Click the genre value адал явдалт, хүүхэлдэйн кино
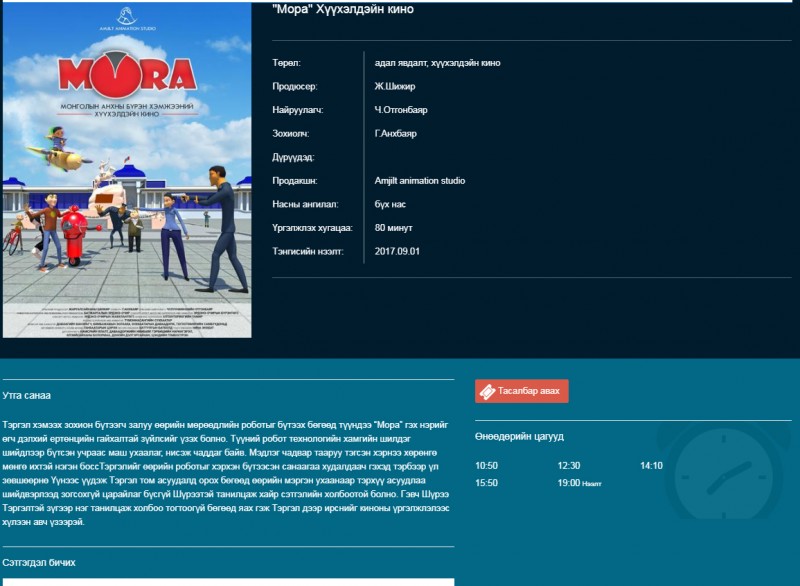 437,63
